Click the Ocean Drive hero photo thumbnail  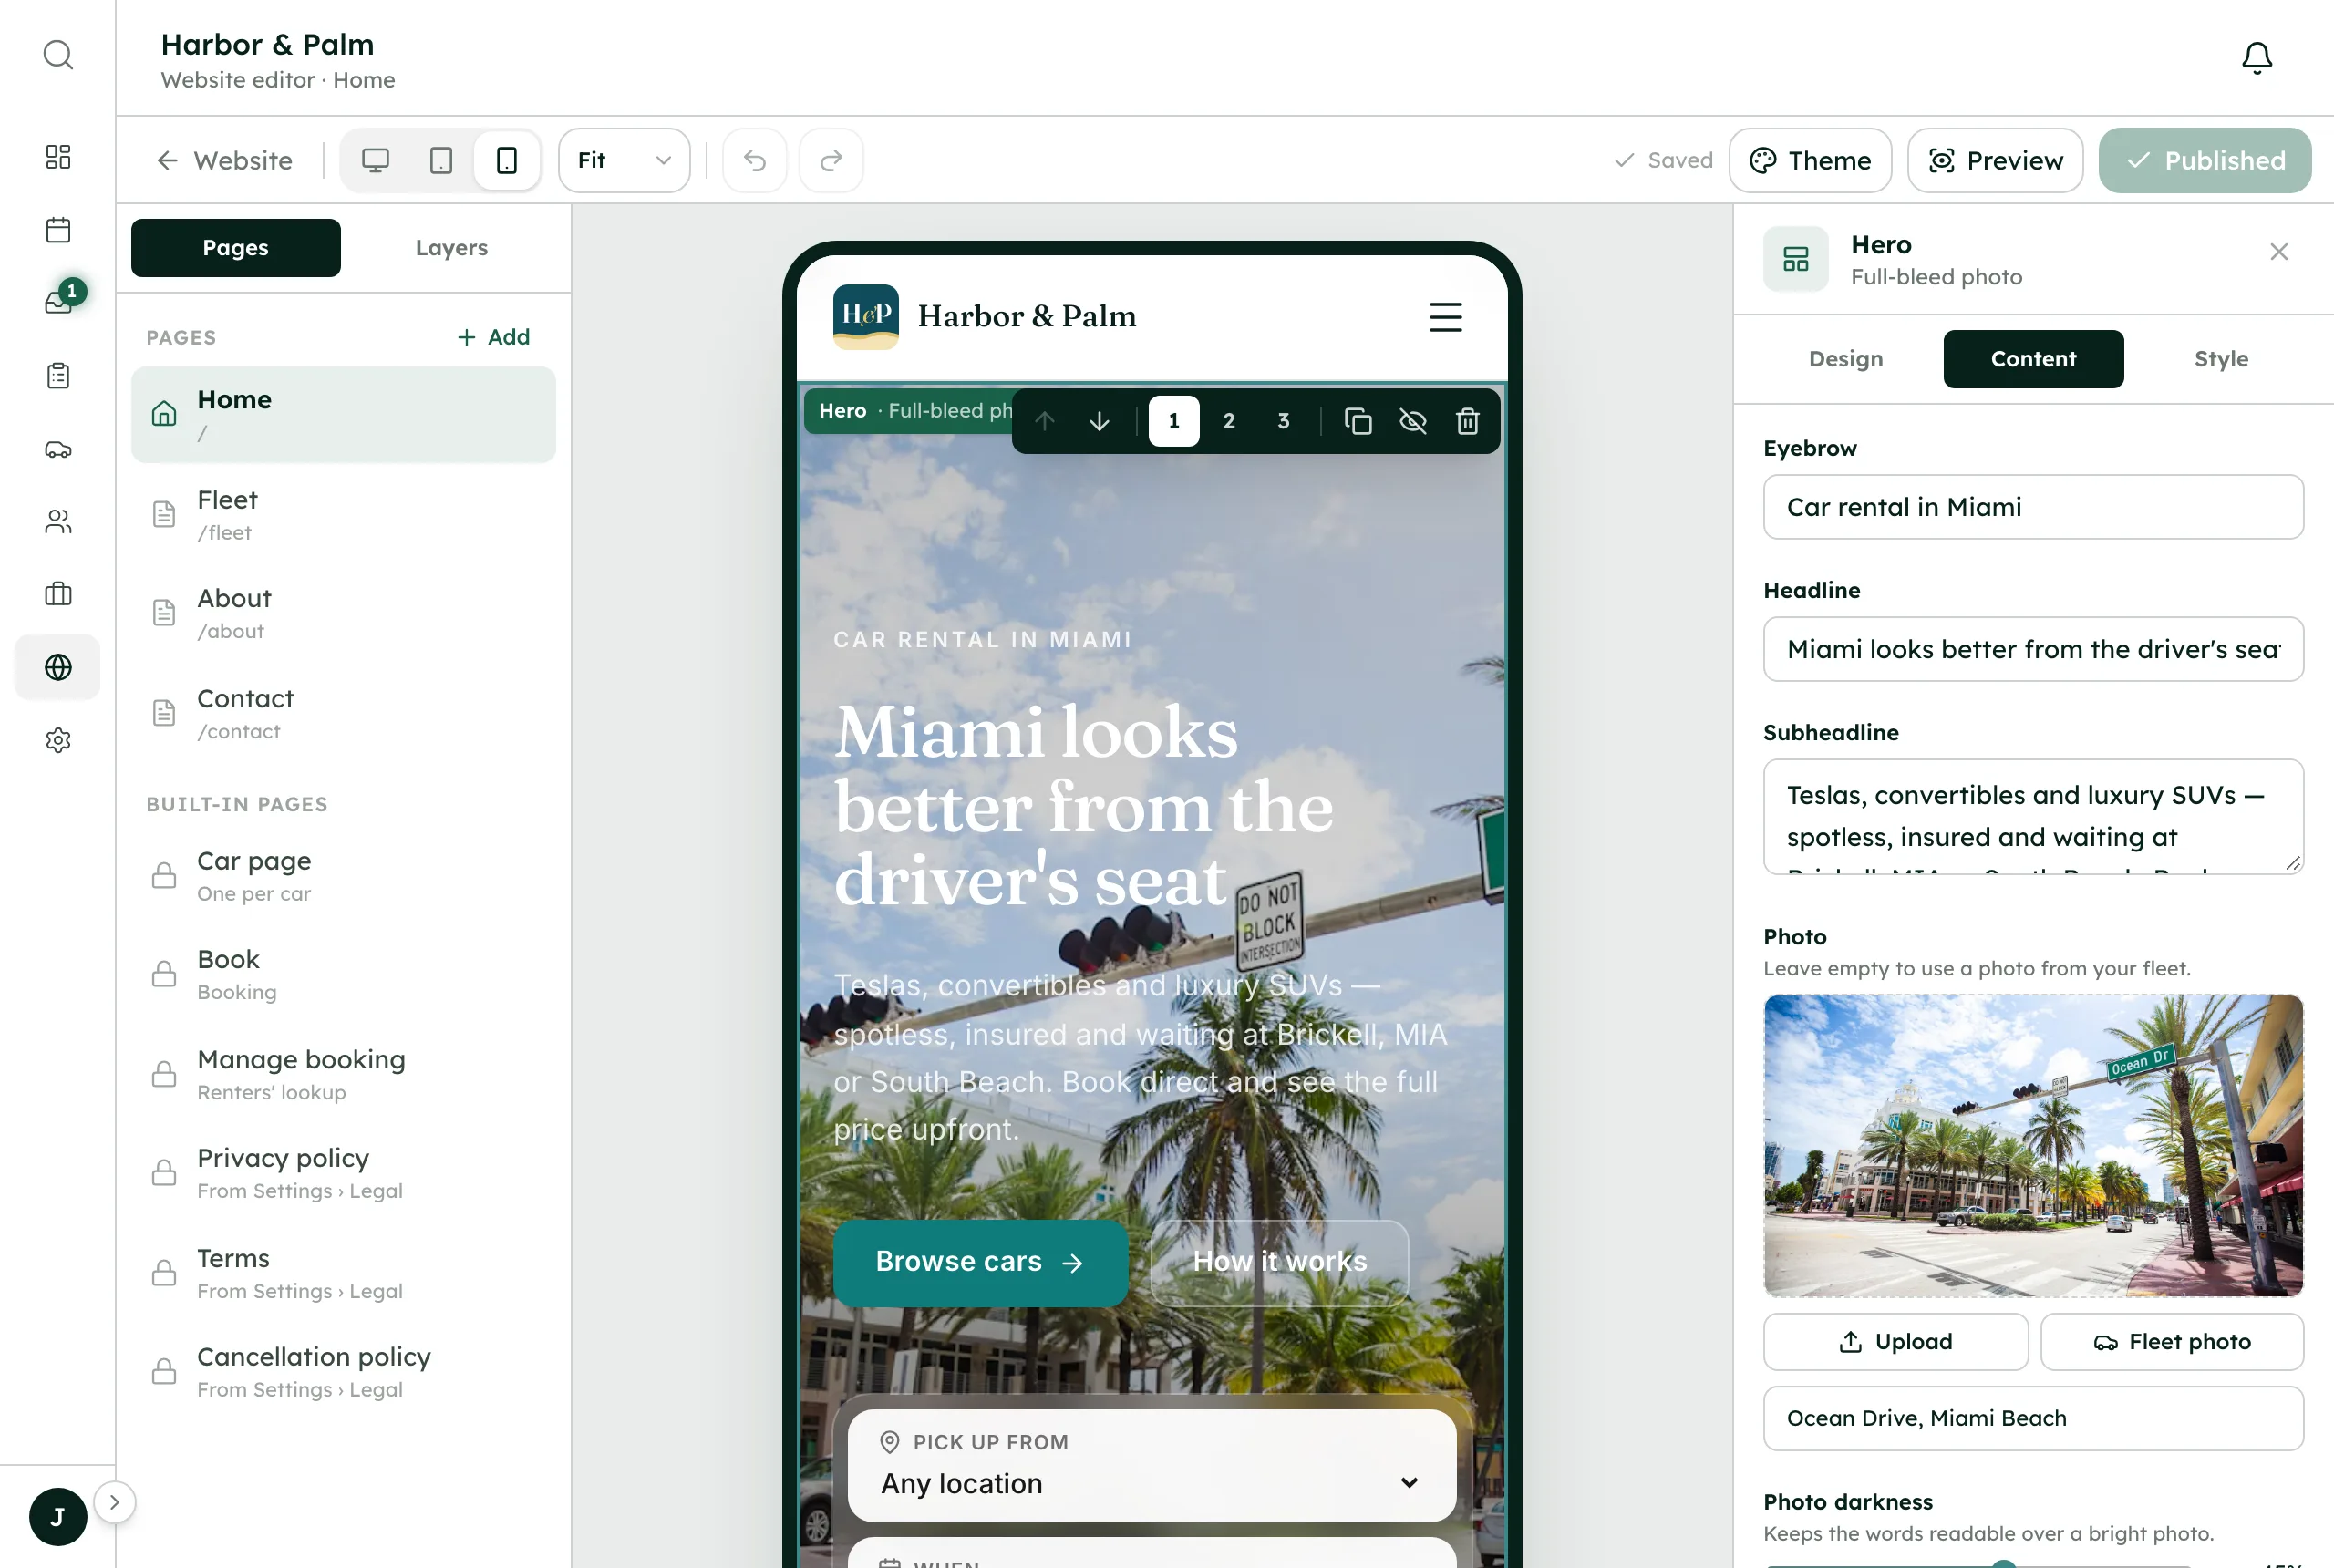coord(2033,1145)
